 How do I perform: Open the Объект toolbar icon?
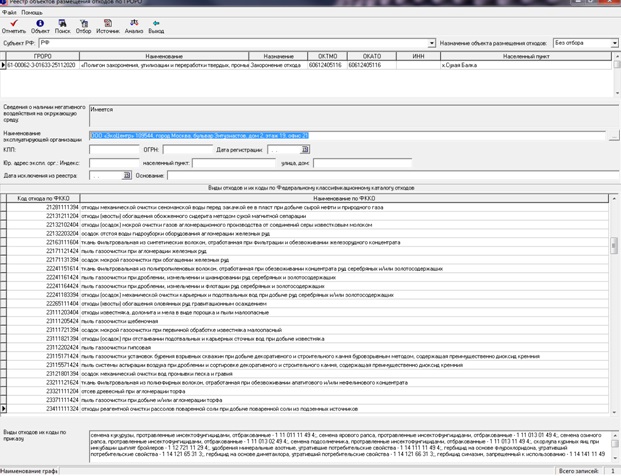click(x=40, y=26)
